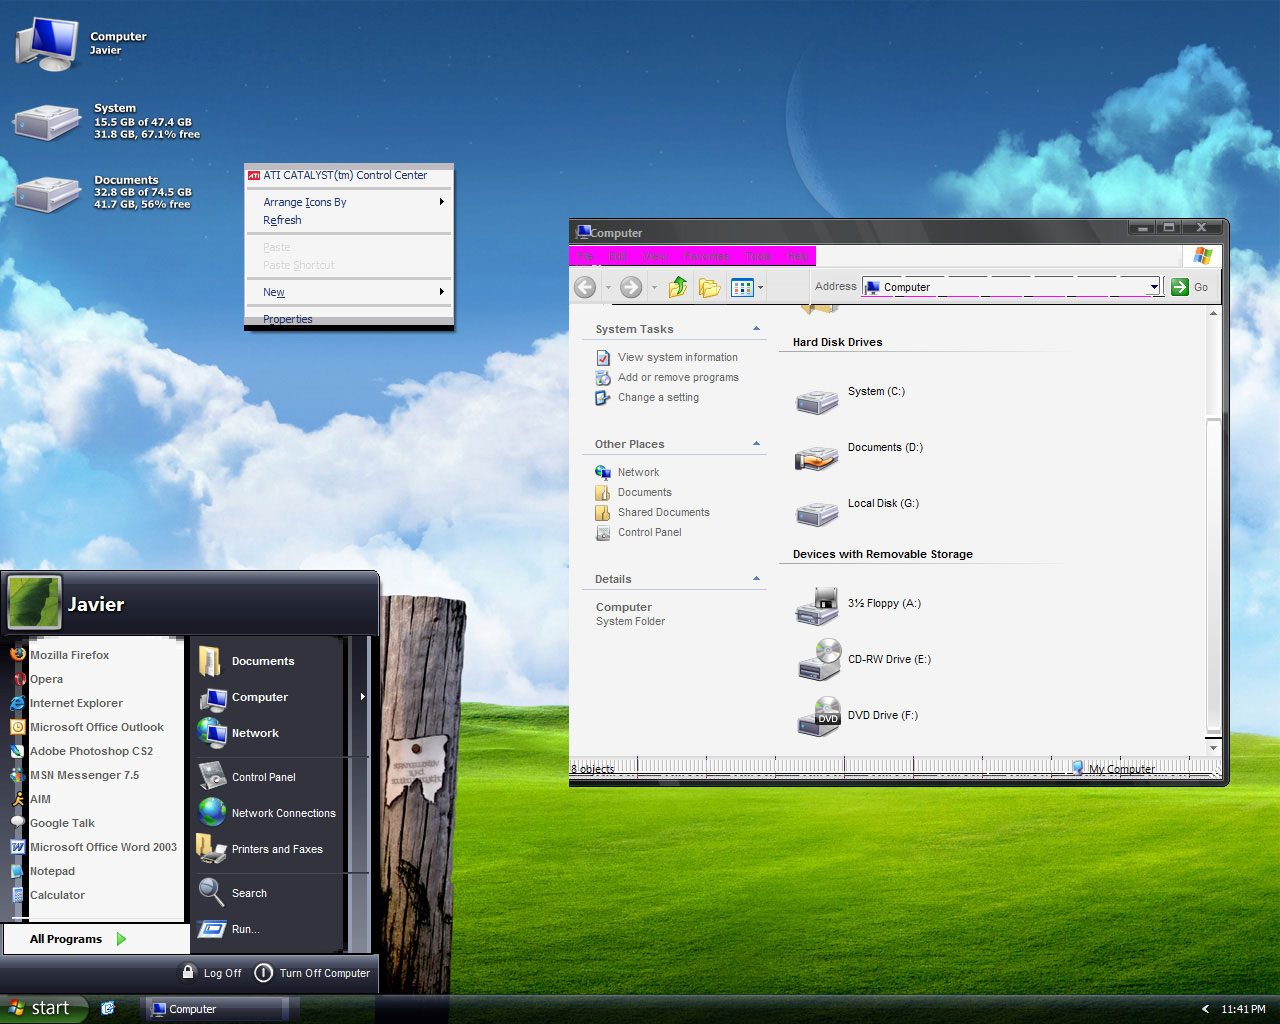
Task: Open the Address bar dropdown arrow
Action: [1153, 287]
